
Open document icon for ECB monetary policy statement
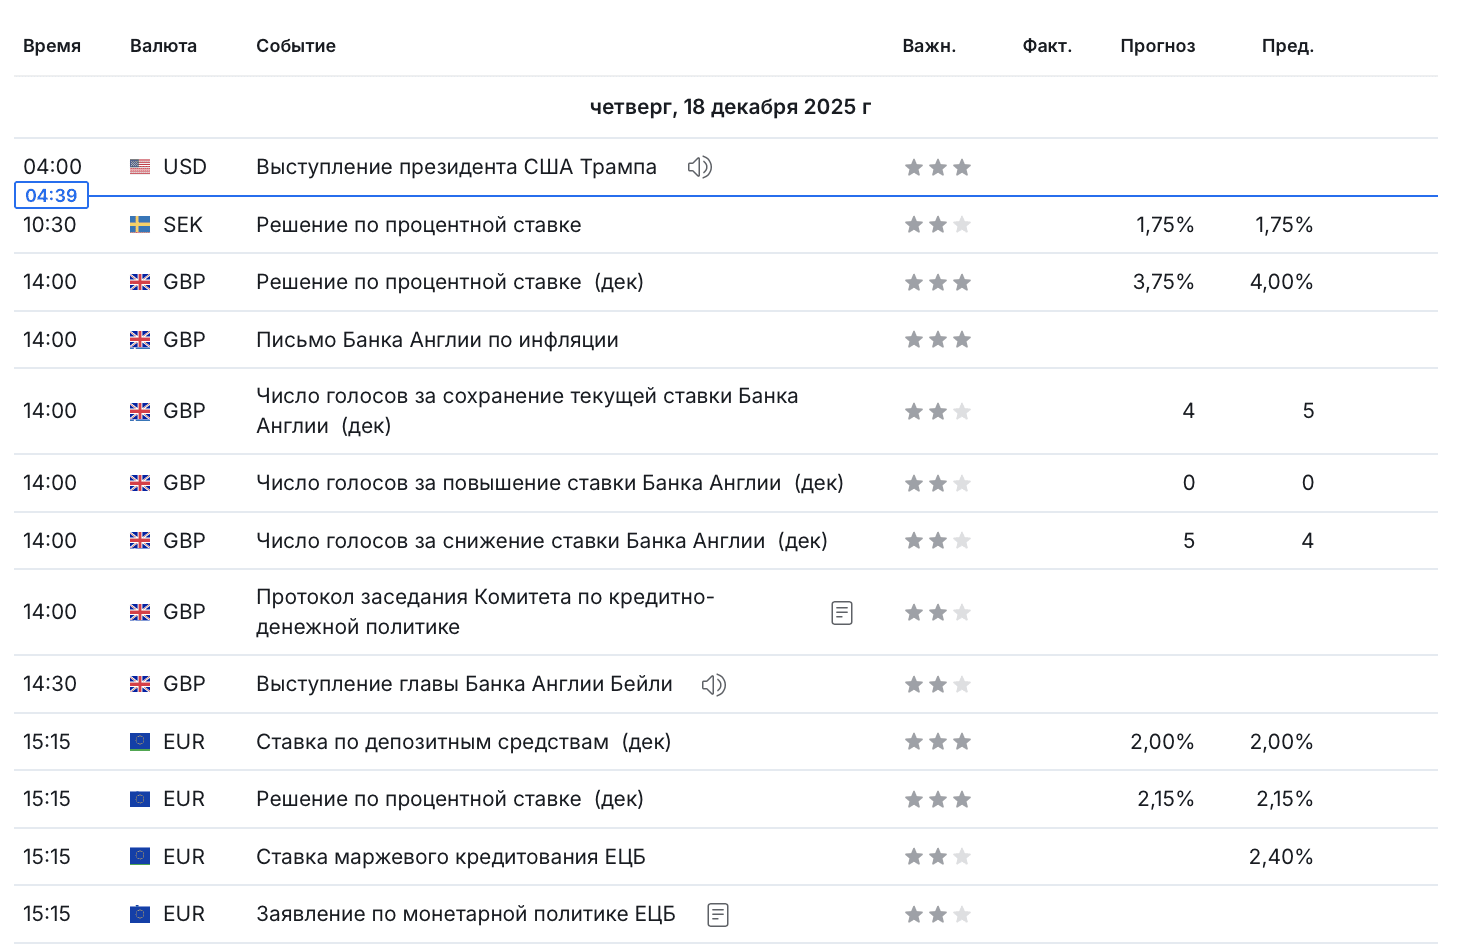(718, 915)
